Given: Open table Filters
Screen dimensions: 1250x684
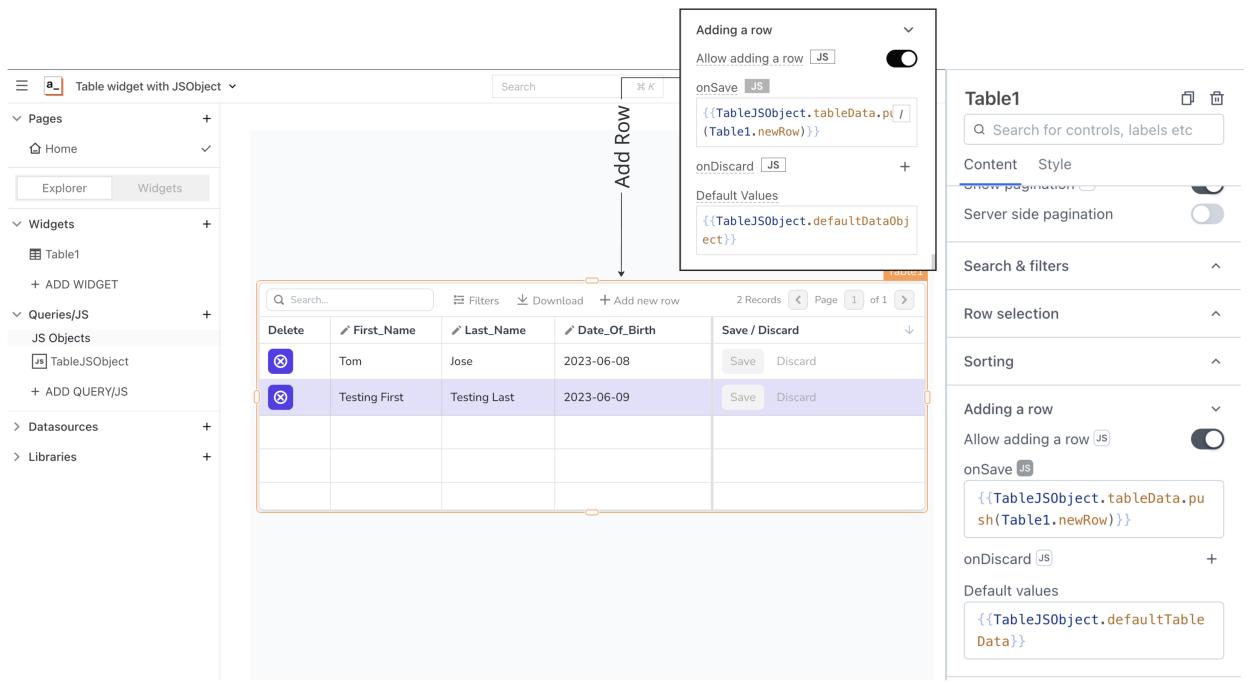Looking at the screenshot, I should 476,300.
